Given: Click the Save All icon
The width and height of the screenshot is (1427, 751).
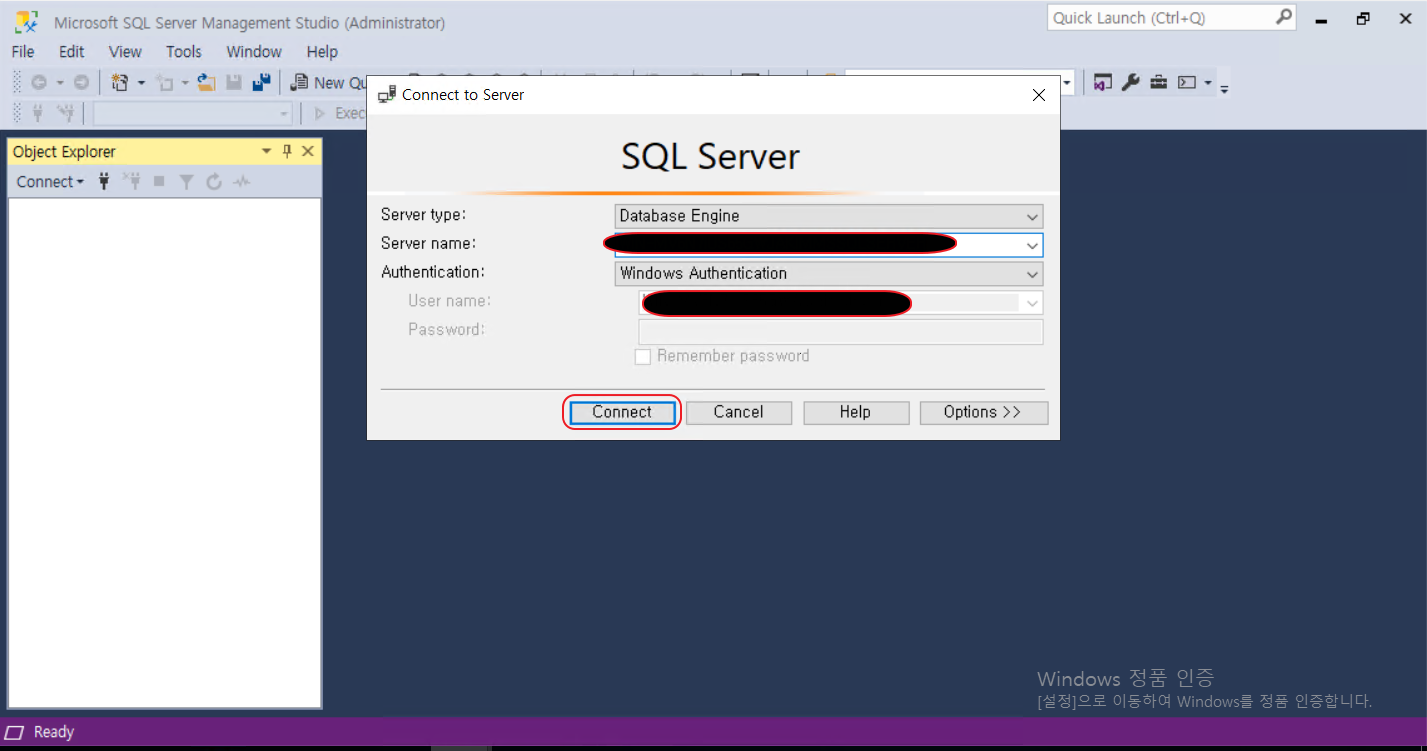Looking at the screenshot, I should pos(261,83).
